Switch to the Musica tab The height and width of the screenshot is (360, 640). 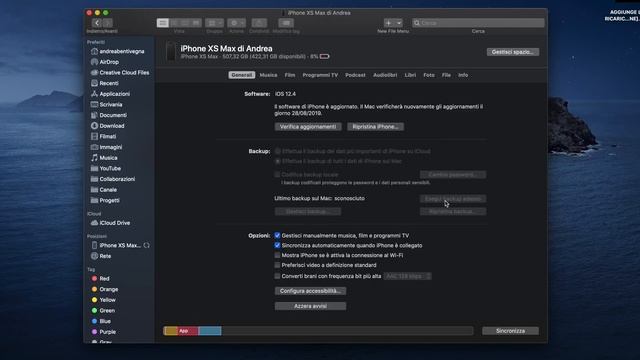point(268,75)
